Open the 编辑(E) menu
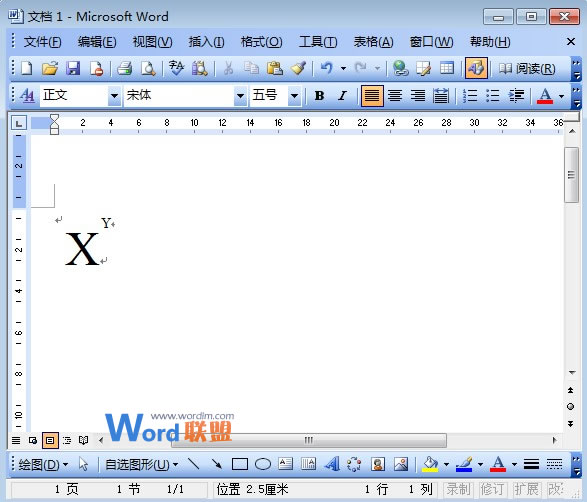This screenshot has height=502, width=587. 97,42
